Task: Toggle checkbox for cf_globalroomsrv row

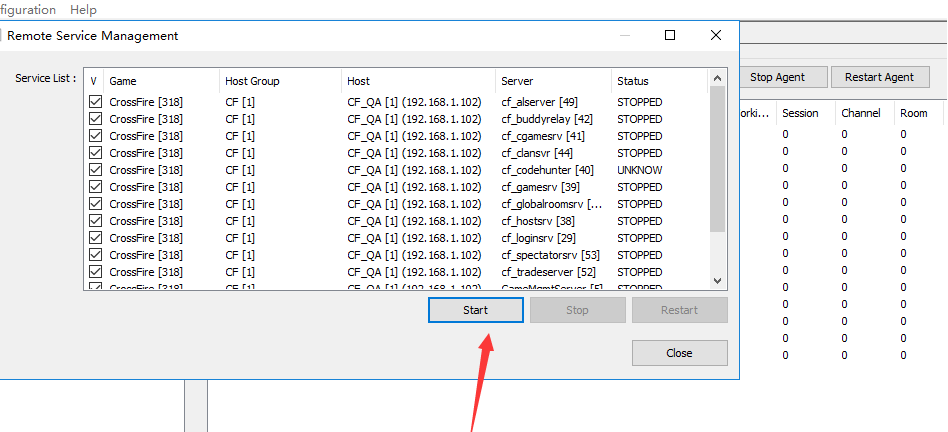Action: coord(95,204)
